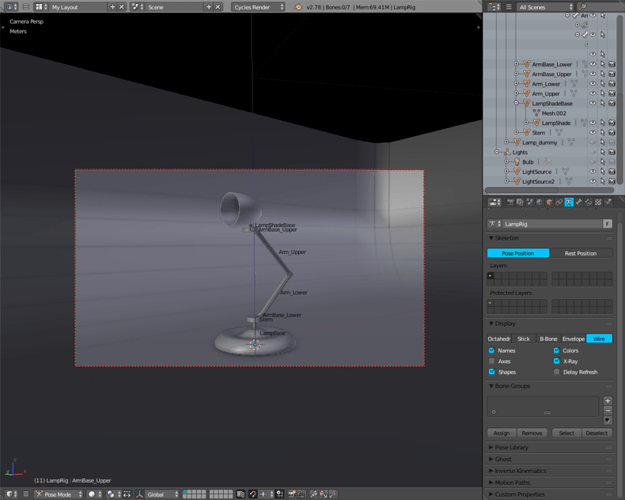The width and height of the screenshot is (625, 500).
Task: Click the Bulb lamp icon in outliner
Action: click(x=517, y=162)
